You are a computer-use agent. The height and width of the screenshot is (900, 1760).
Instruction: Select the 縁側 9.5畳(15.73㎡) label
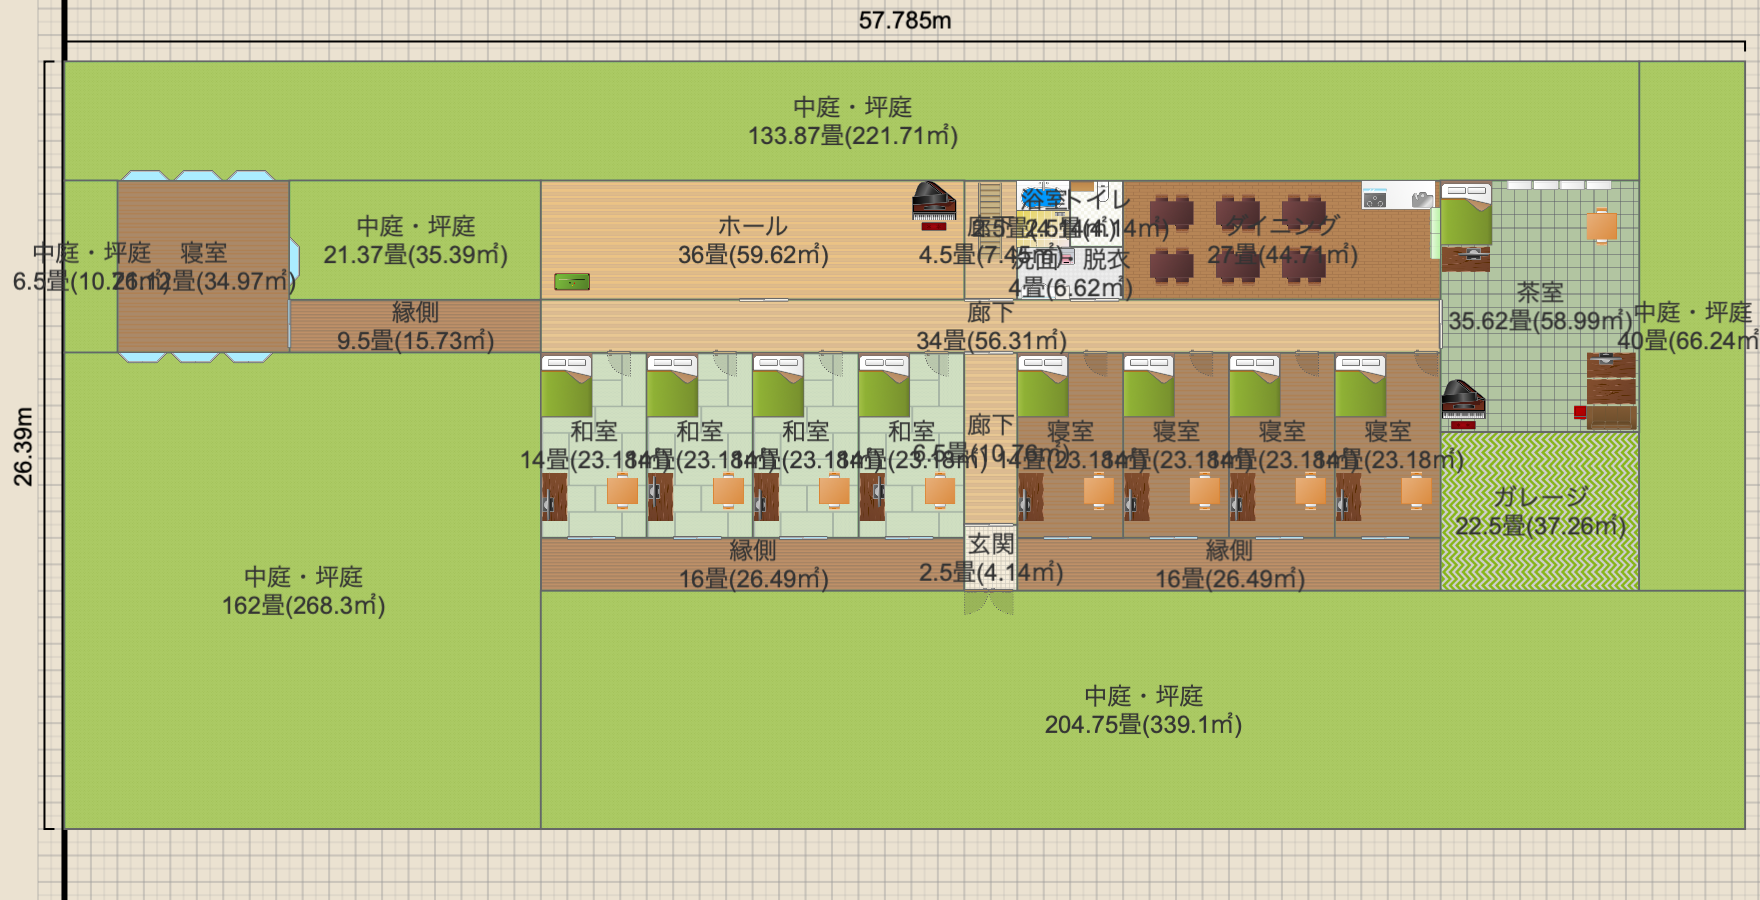tap(415, 327)
